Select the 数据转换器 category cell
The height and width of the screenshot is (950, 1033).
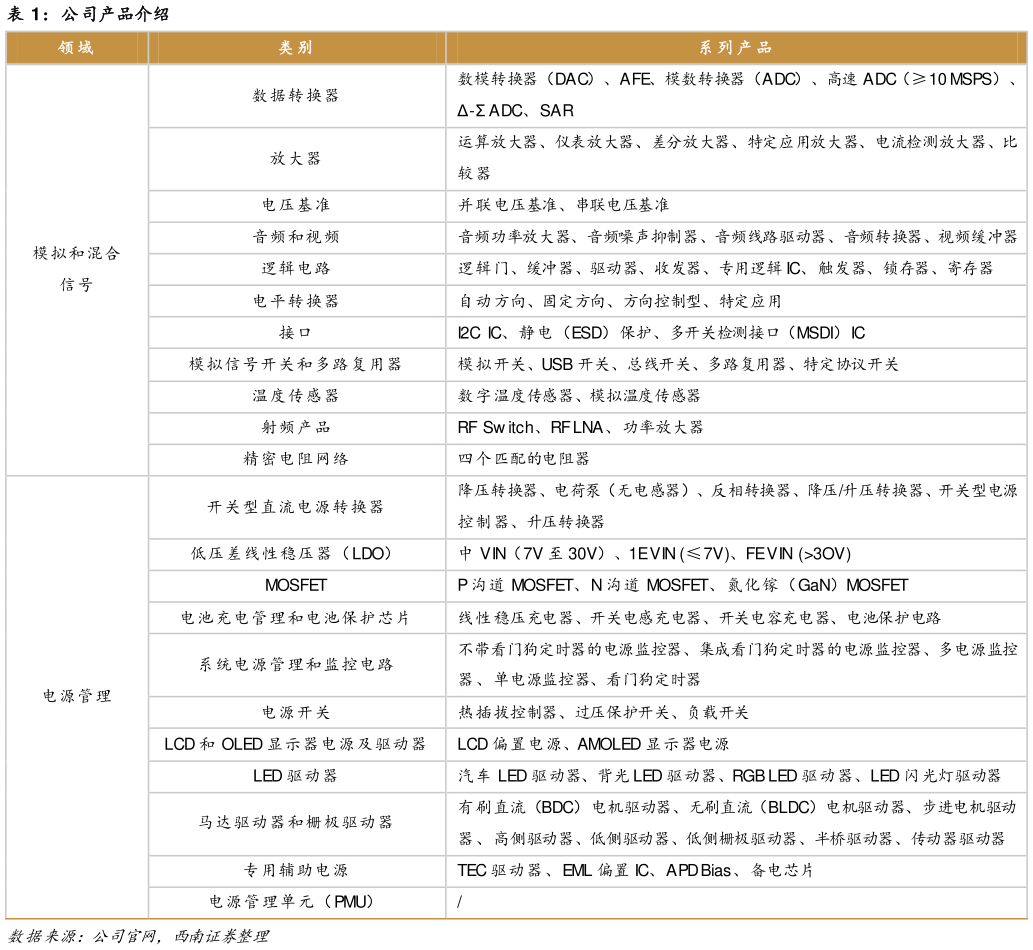[x=297, y=95]
